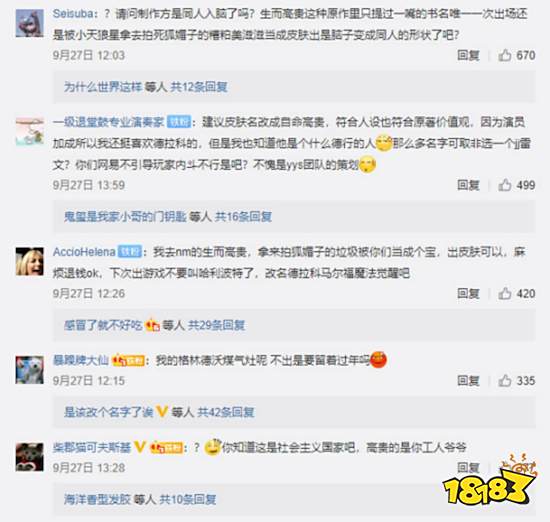
Task: Reply to Seisuba's comment via 回复
Action: point(468,55)
